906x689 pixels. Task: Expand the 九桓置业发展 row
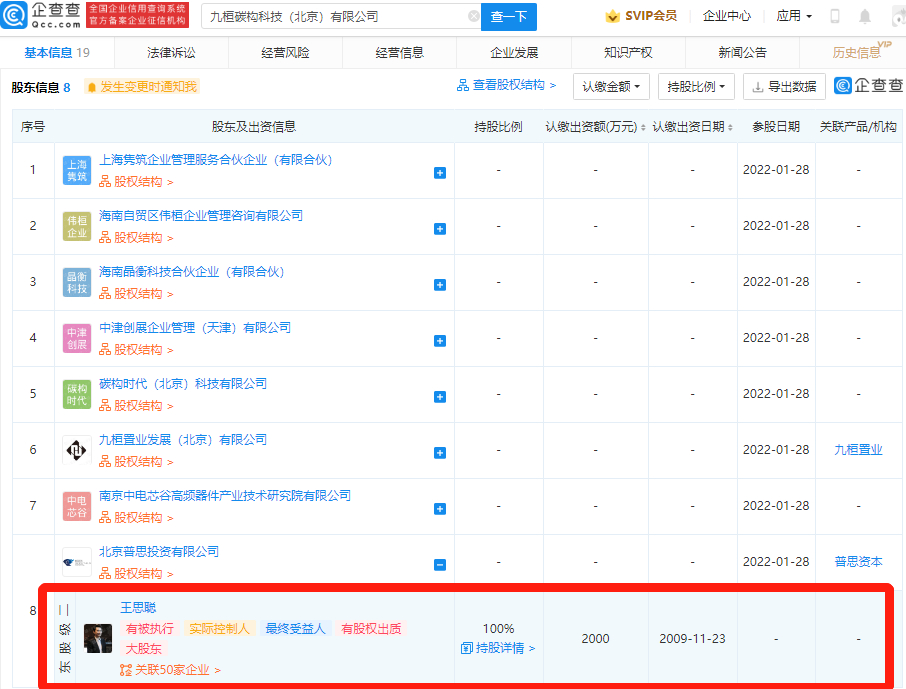(440, 453)
